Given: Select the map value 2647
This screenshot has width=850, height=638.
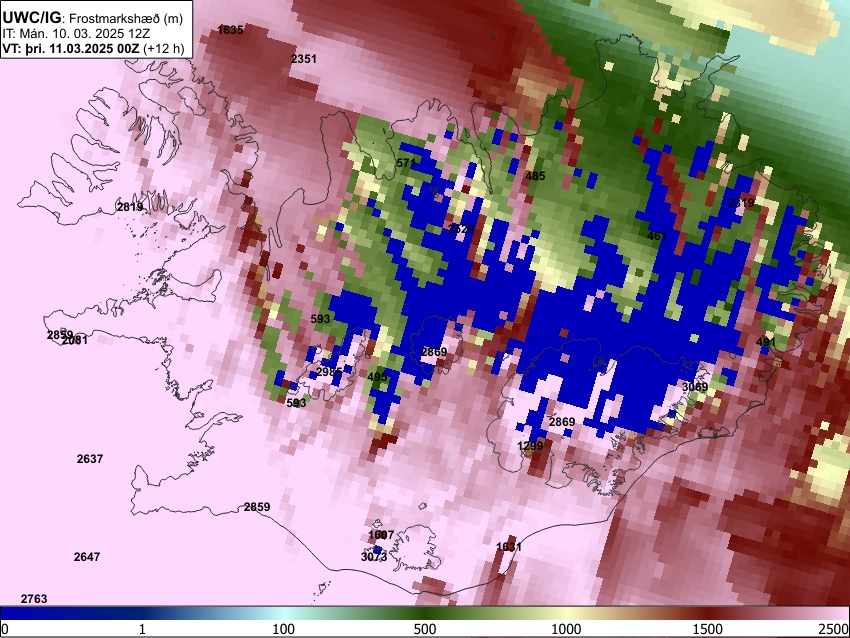Looking at the screenshot, I should coord(87,557).
